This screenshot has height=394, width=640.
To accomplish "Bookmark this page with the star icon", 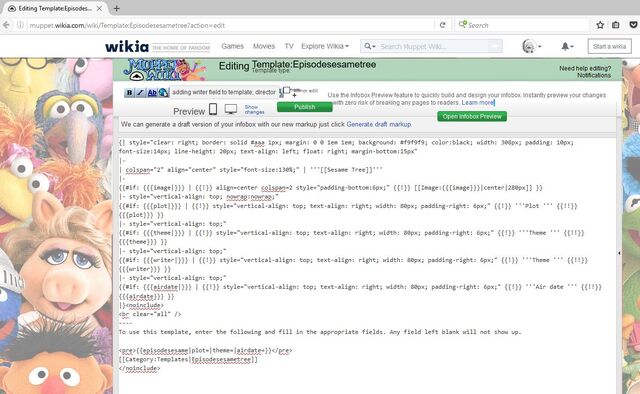I will point(600,25).
